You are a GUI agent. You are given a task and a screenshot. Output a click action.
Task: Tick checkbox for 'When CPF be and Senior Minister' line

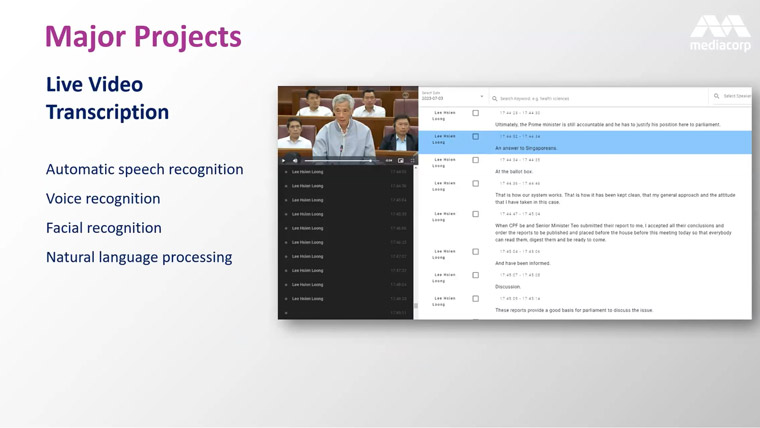click(x=475, y=214)
